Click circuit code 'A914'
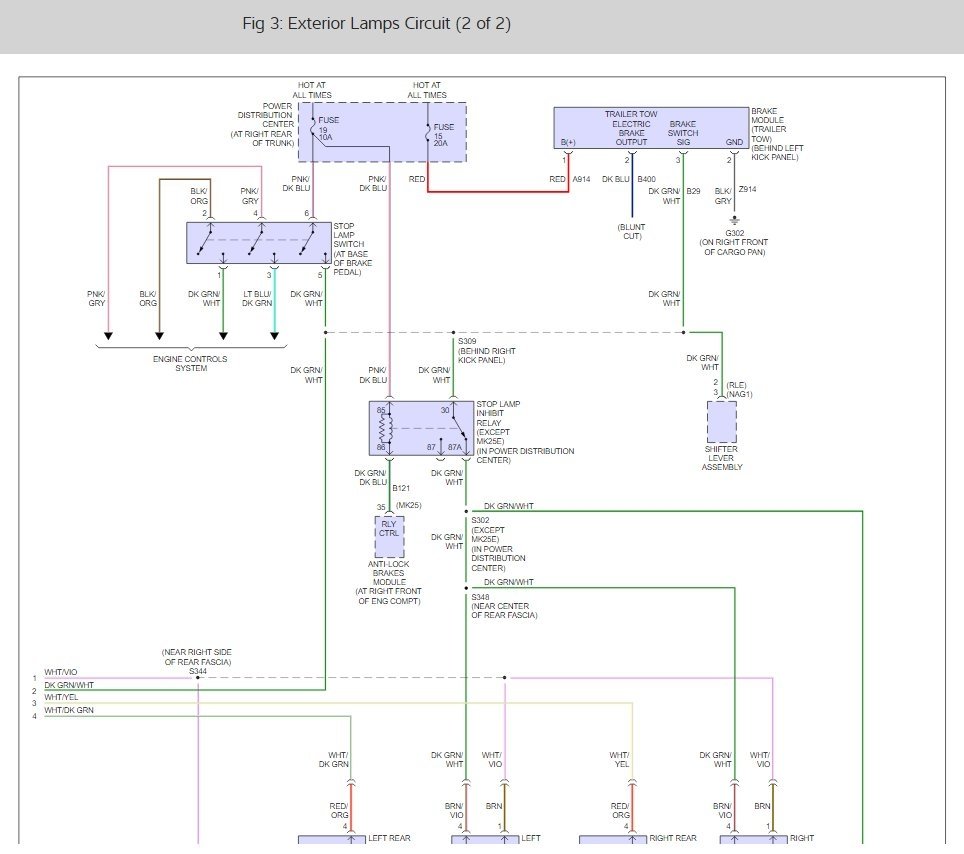The height and width of the screenshot is (854, 964). [x=581, y=179]
